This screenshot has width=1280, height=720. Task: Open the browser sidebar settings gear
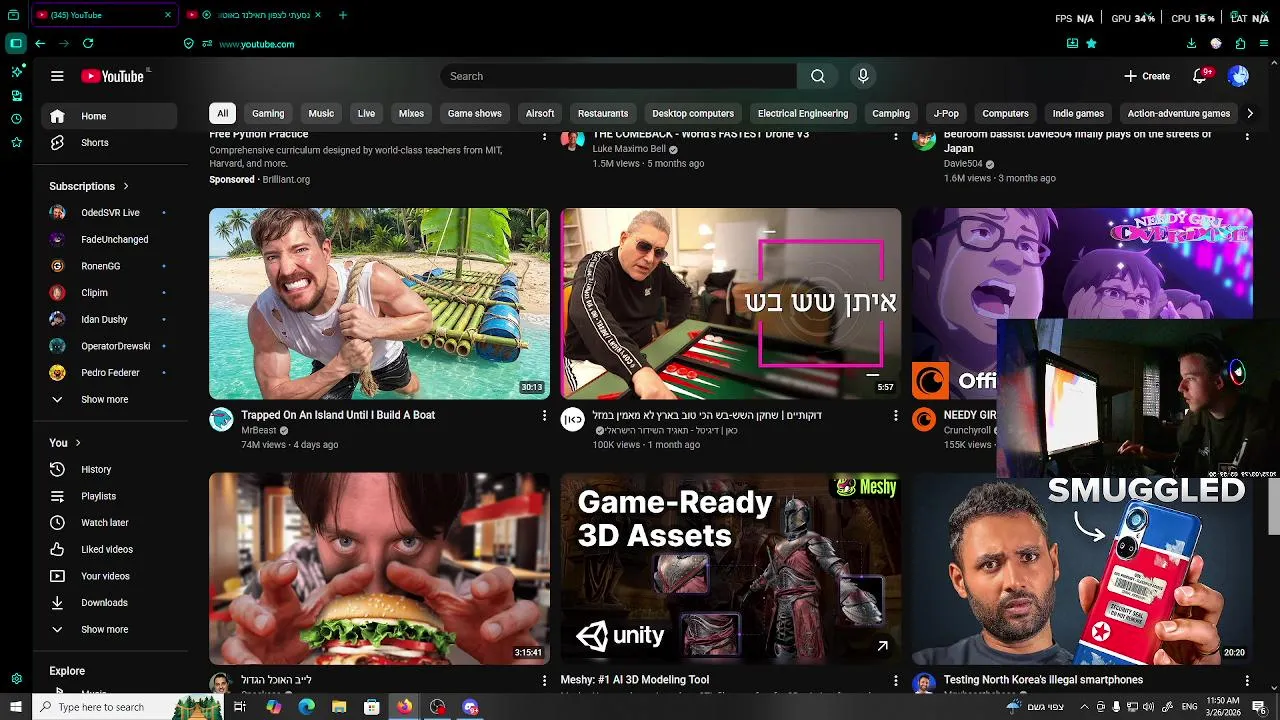click(x=16, y=679)
